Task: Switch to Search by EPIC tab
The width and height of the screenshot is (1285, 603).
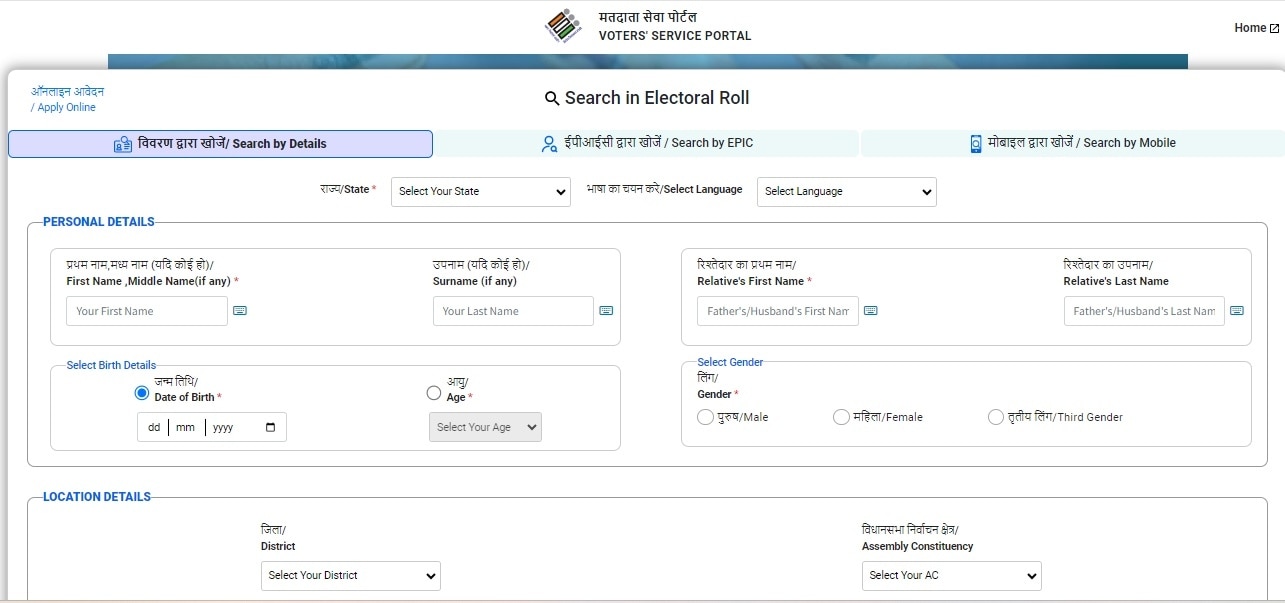Action: tap(646, 143)
